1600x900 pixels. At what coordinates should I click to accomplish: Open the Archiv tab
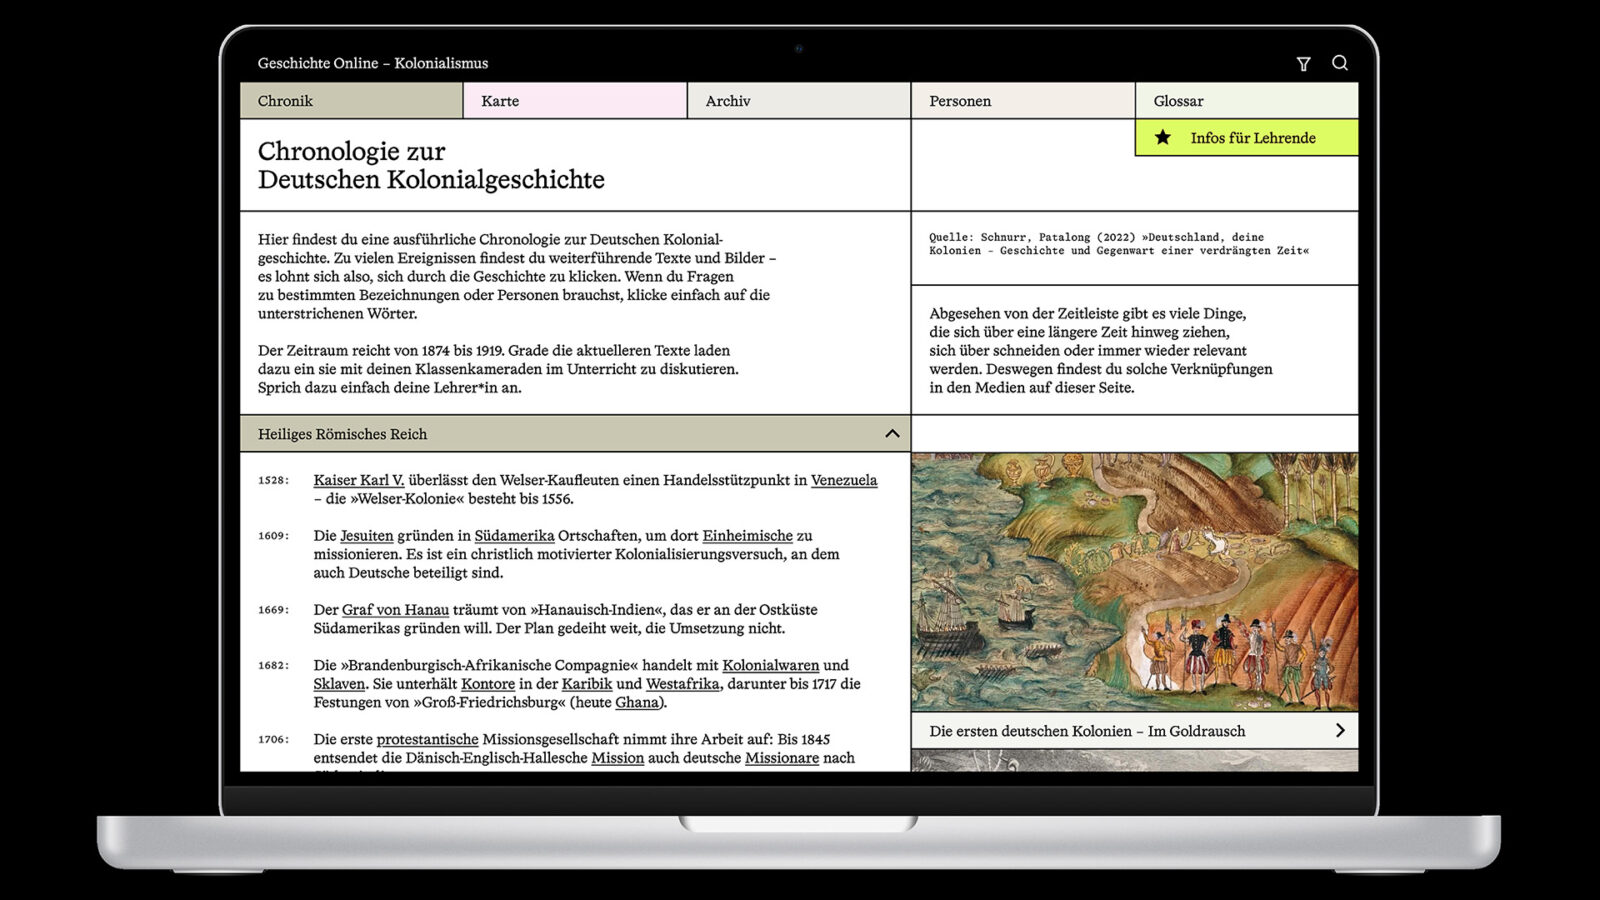tap(799, 101)
